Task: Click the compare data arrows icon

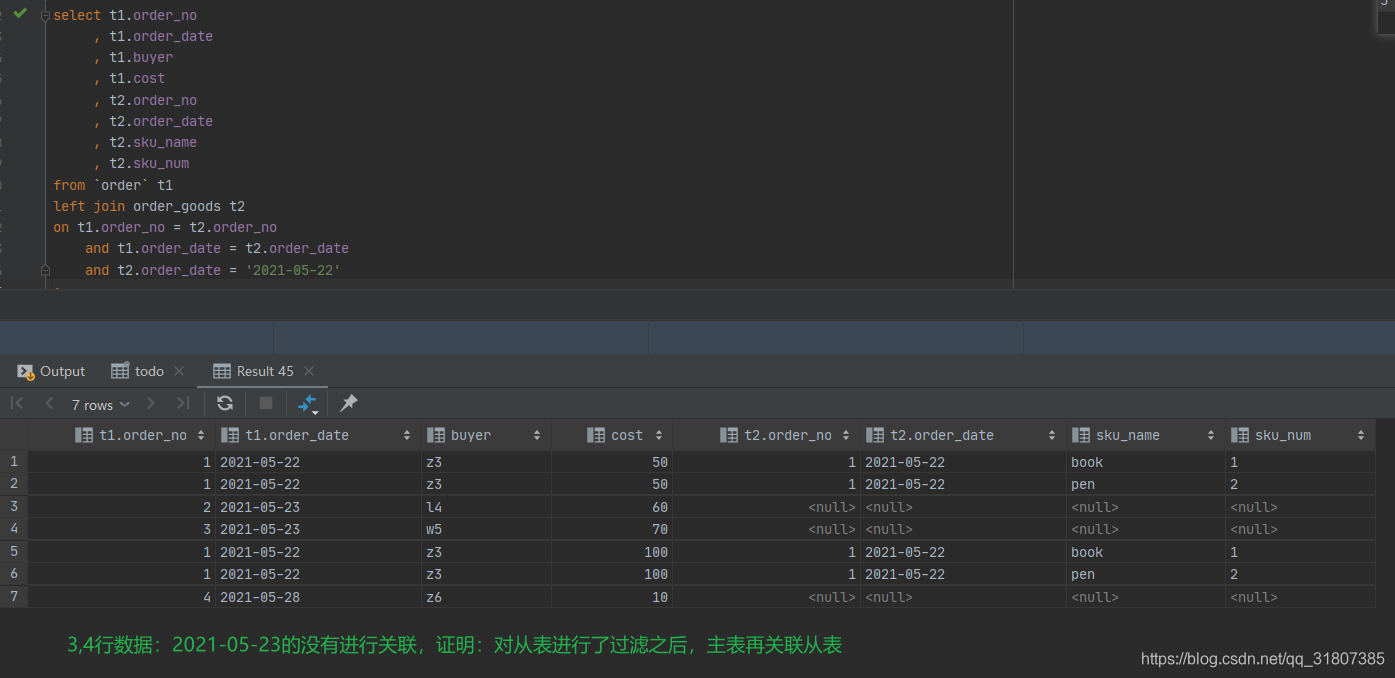Action: tap(308, 403)
